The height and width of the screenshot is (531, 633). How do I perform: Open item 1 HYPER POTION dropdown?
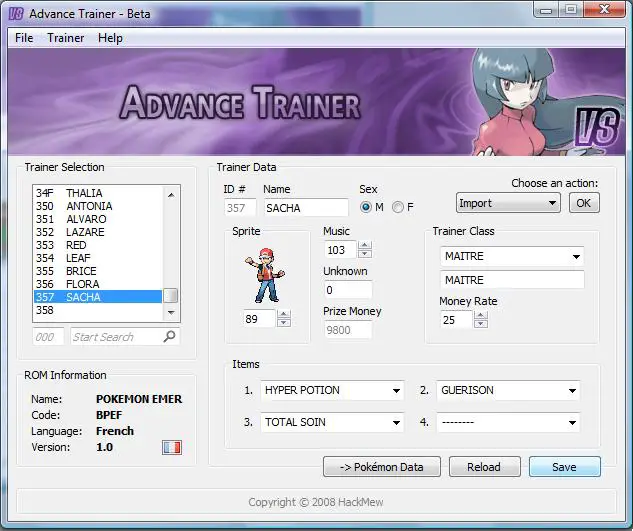[332, 390]
